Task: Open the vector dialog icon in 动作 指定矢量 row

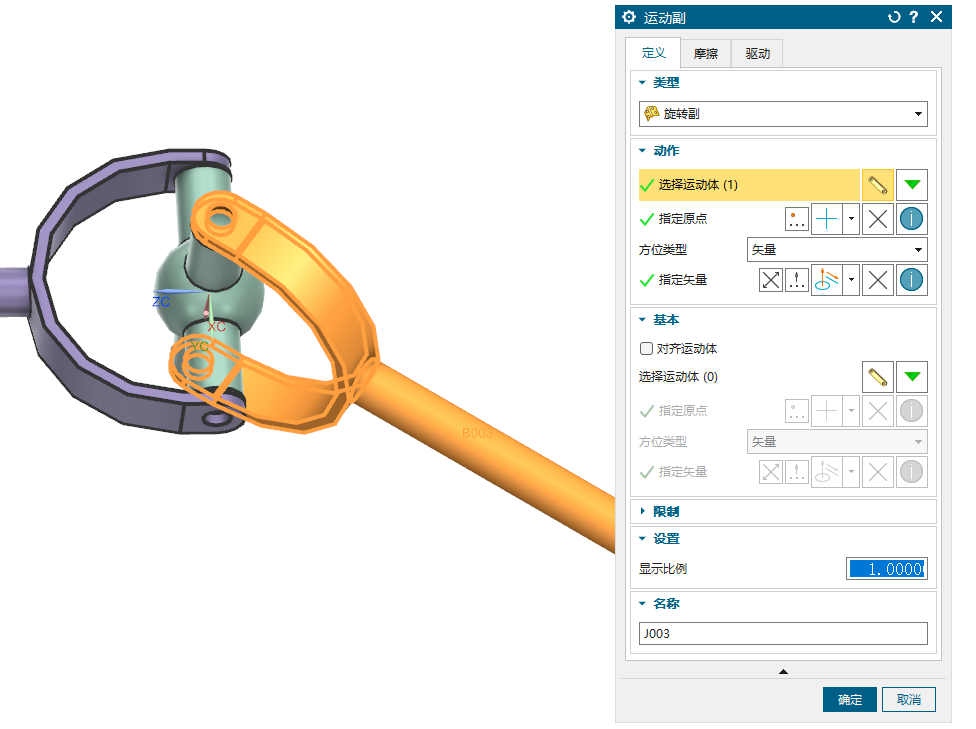Action: pos(797,280)
